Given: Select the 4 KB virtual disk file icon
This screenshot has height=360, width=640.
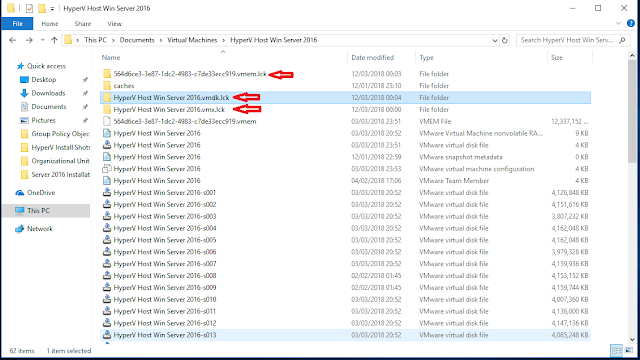Looking at the screenshot, I should (x=107, y=145).
